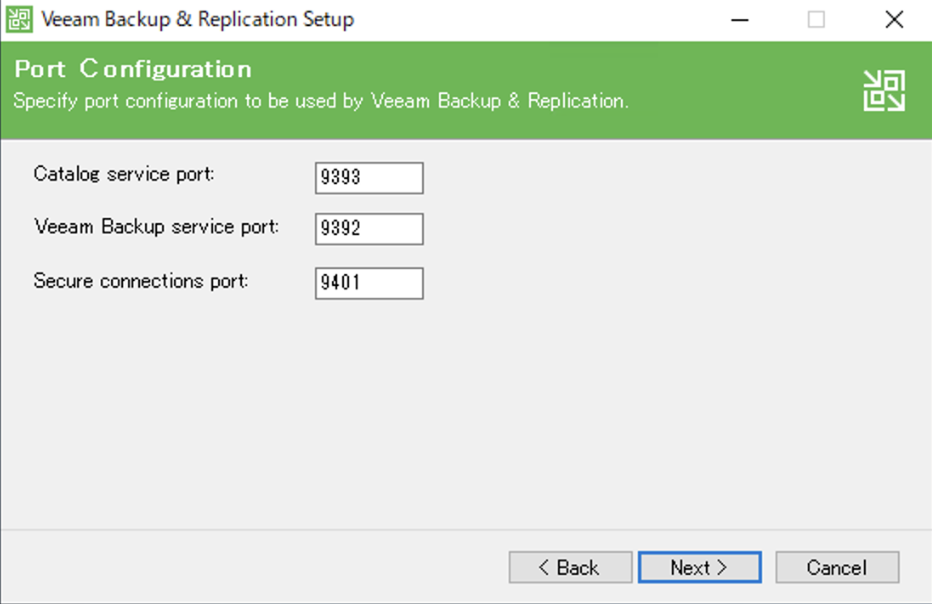Select the Secure connections port field

(x=369, y=283)
